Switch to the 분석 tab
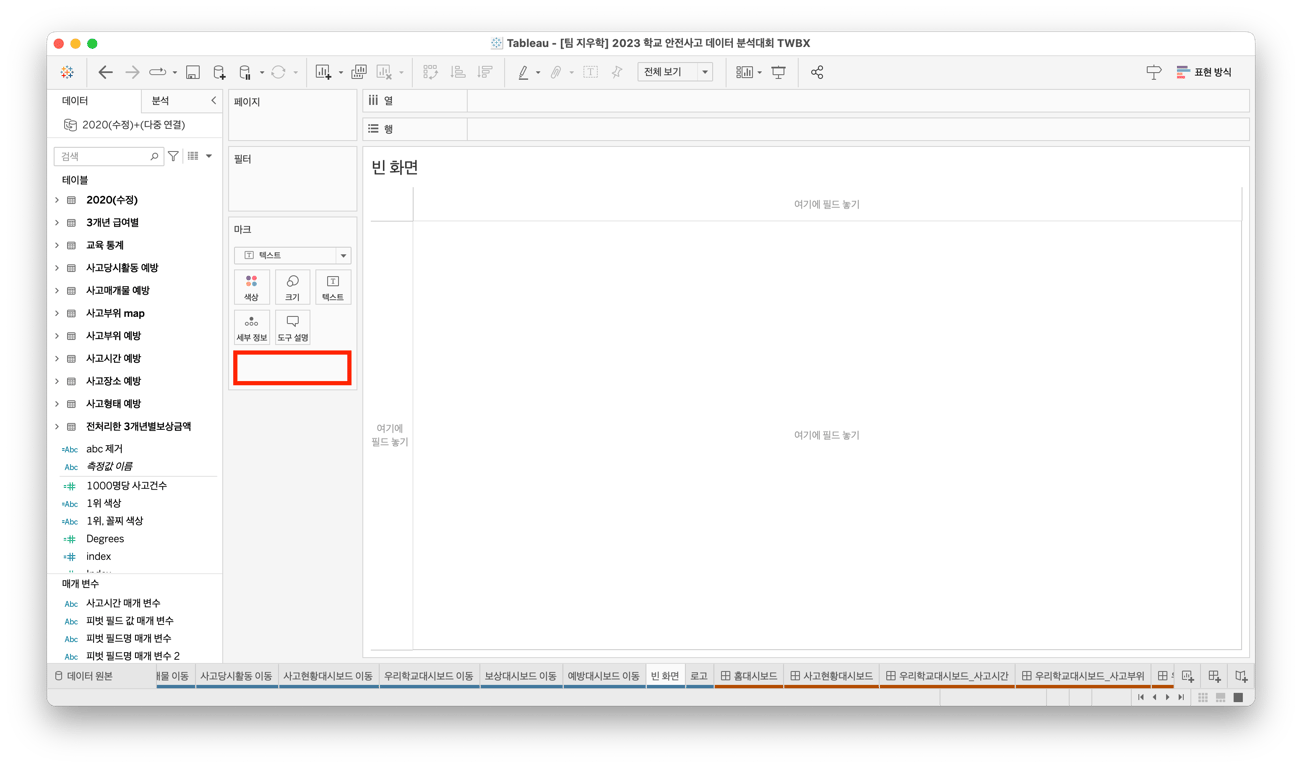1302x768 pixels. (x=160, y=101)
